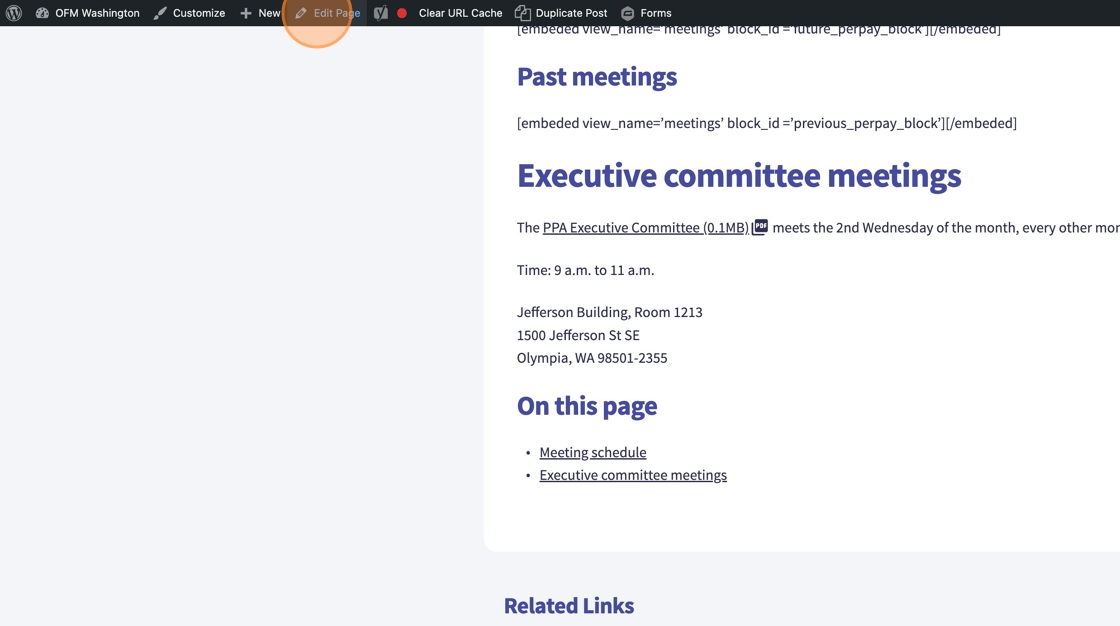Click the PDF file icon
This screenshot has width=1120, height=626.
(x=760, y=227)
